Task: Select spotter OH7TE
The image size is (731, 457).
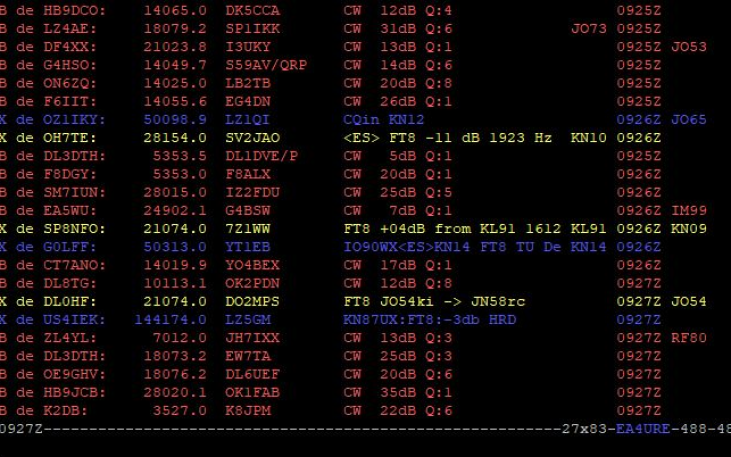Action: (70, 138)
